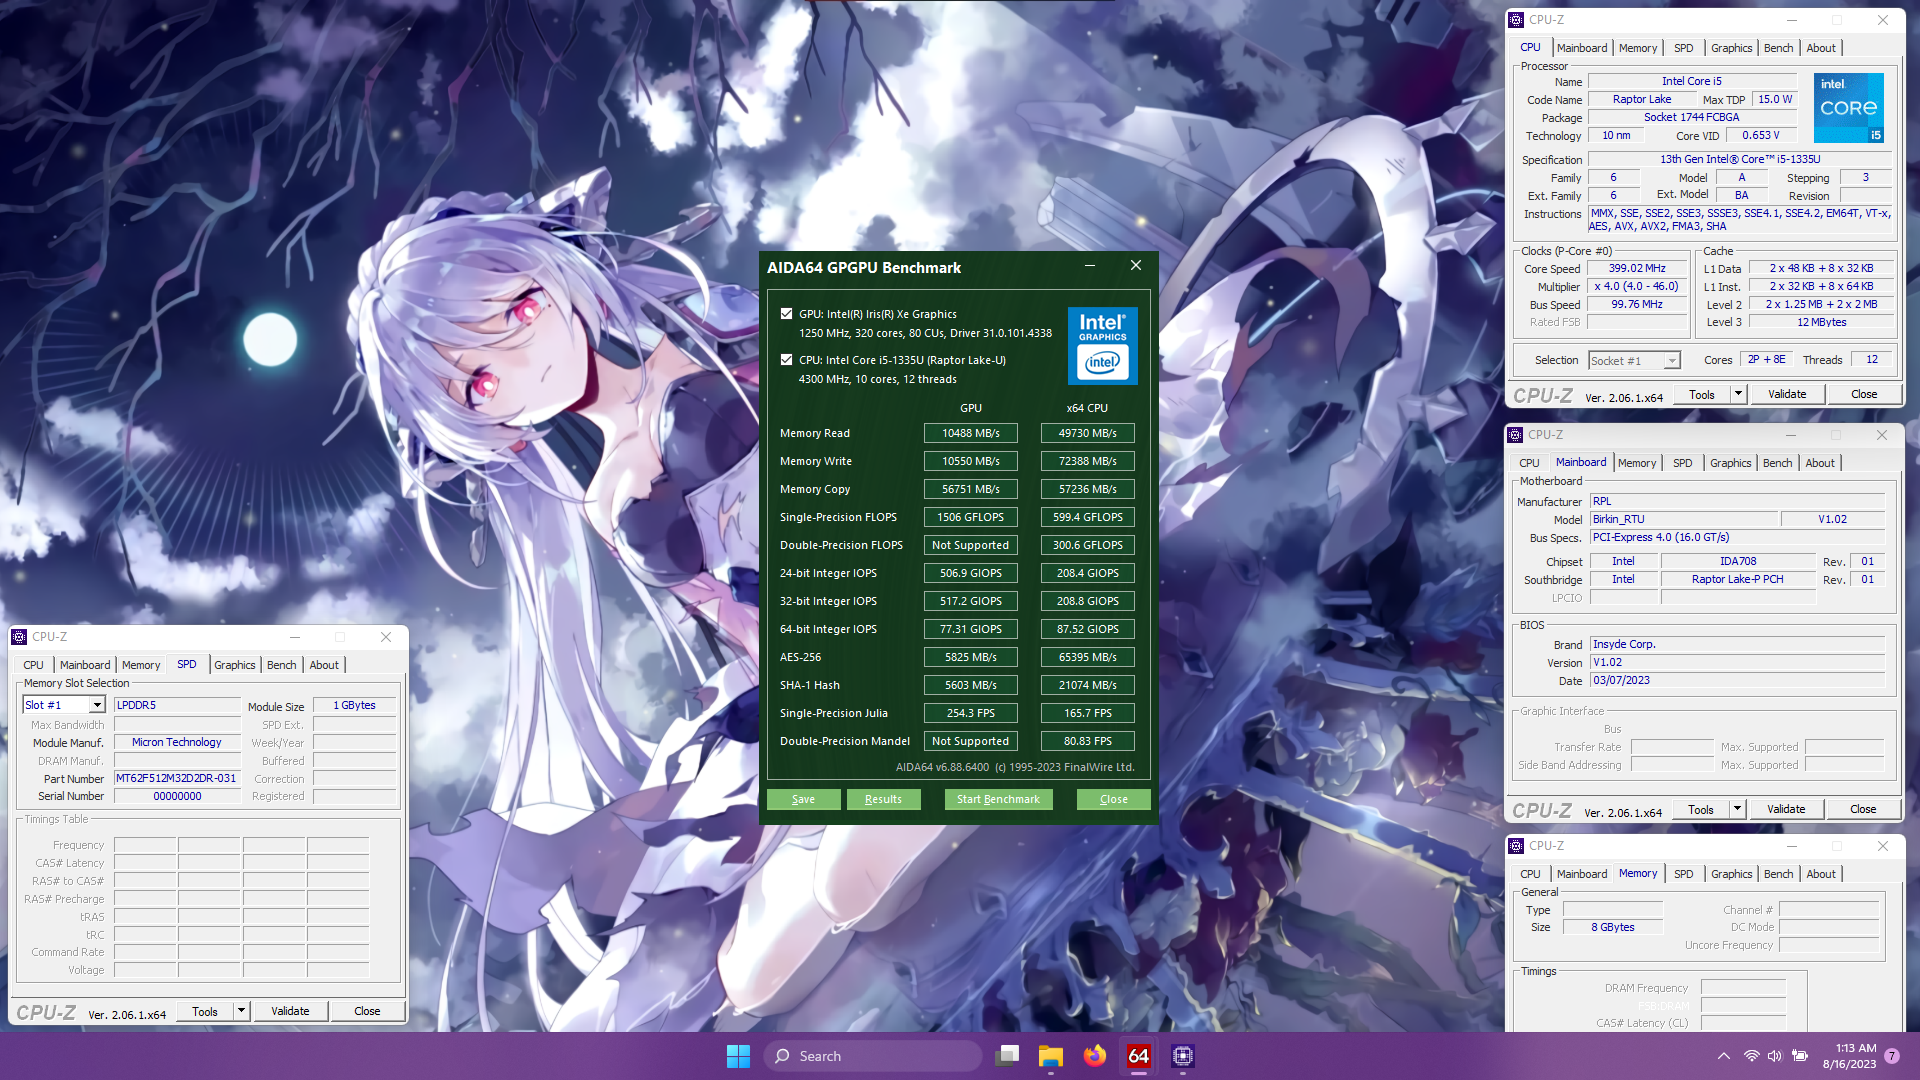
Task: Open File Explorer from the taskbar
Action: pyautogui.click(x=1050, y=1056)
